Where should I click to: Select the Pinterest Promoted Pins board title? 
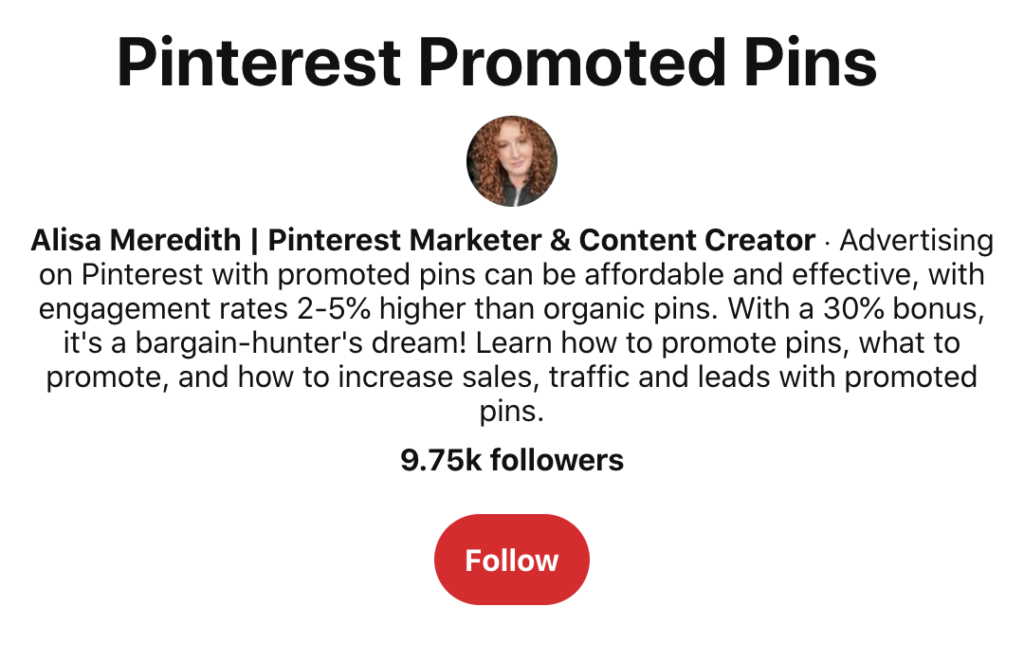click(497, 62)
